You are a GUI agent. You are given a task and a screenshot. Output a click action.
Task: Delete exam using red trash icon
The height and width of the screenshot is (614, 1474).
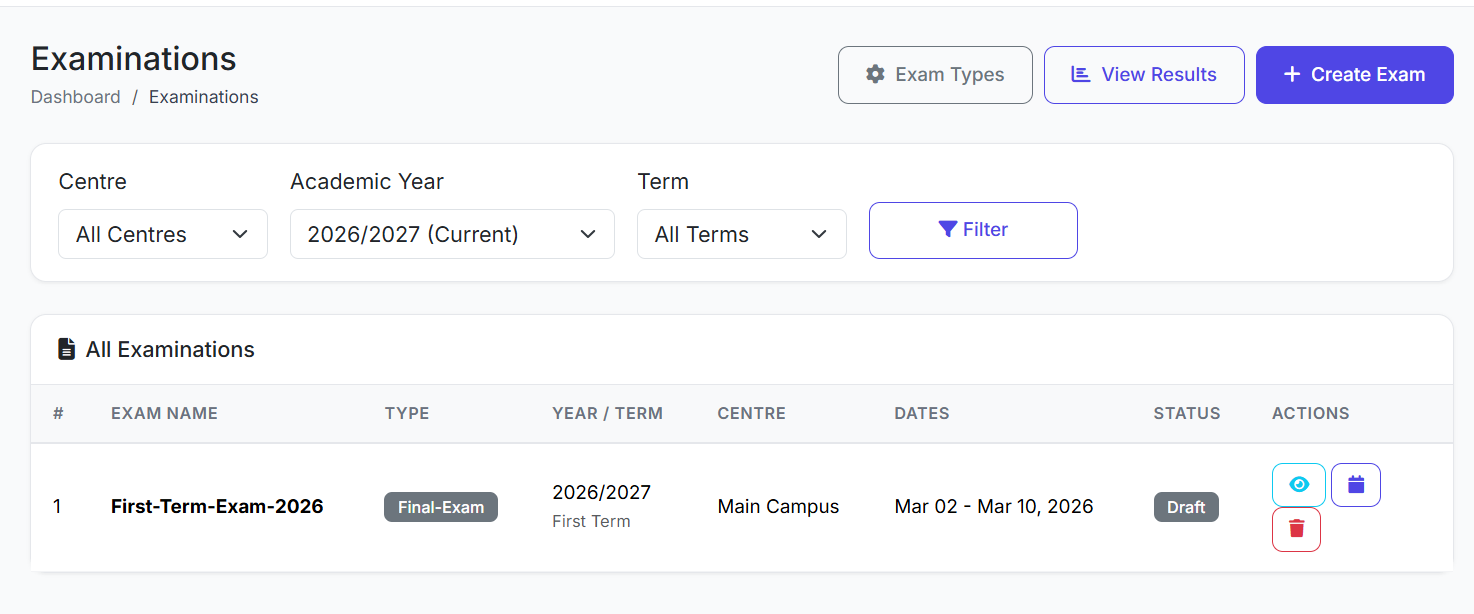click(x=1296, y=529)
